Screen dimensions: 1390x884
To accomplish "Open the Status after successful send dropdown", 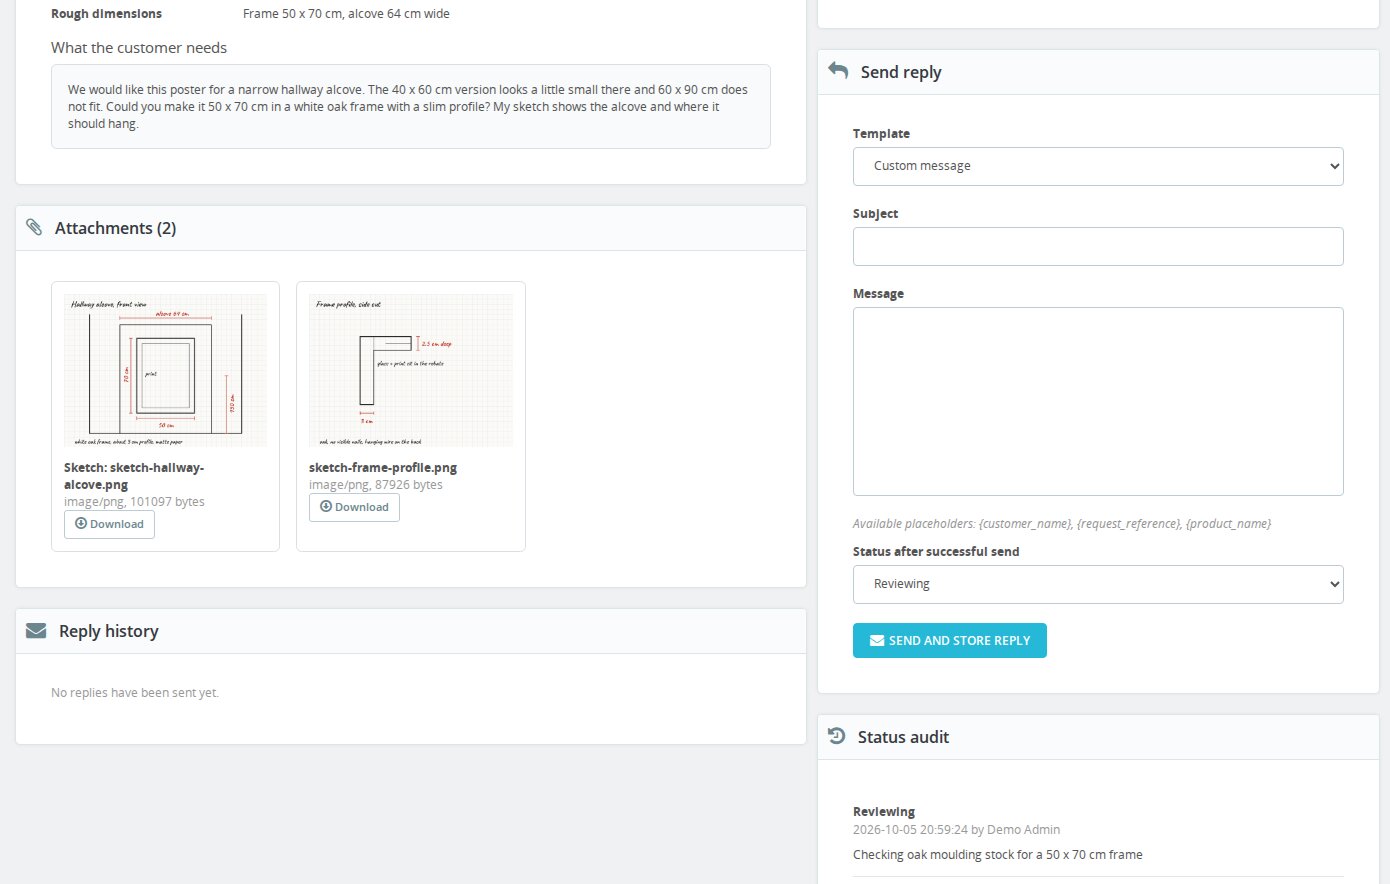I will [1098, 584].
